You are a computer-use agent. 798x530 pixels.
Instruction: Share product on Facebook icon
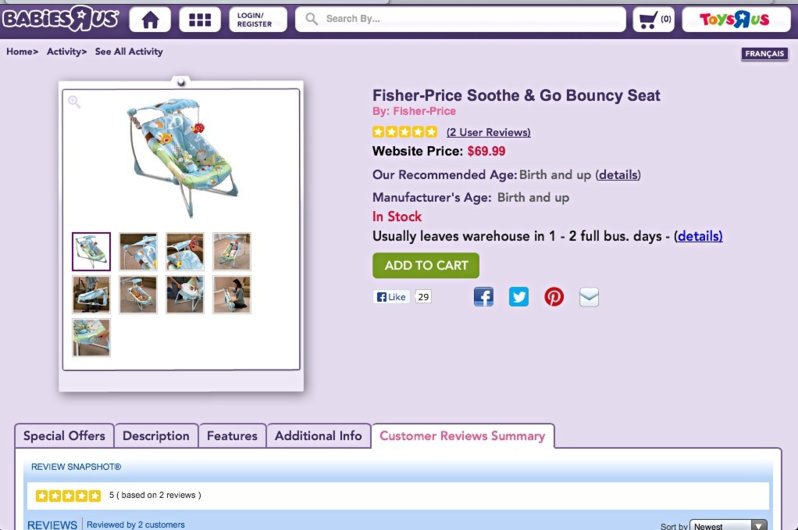(x=483, y=297)
